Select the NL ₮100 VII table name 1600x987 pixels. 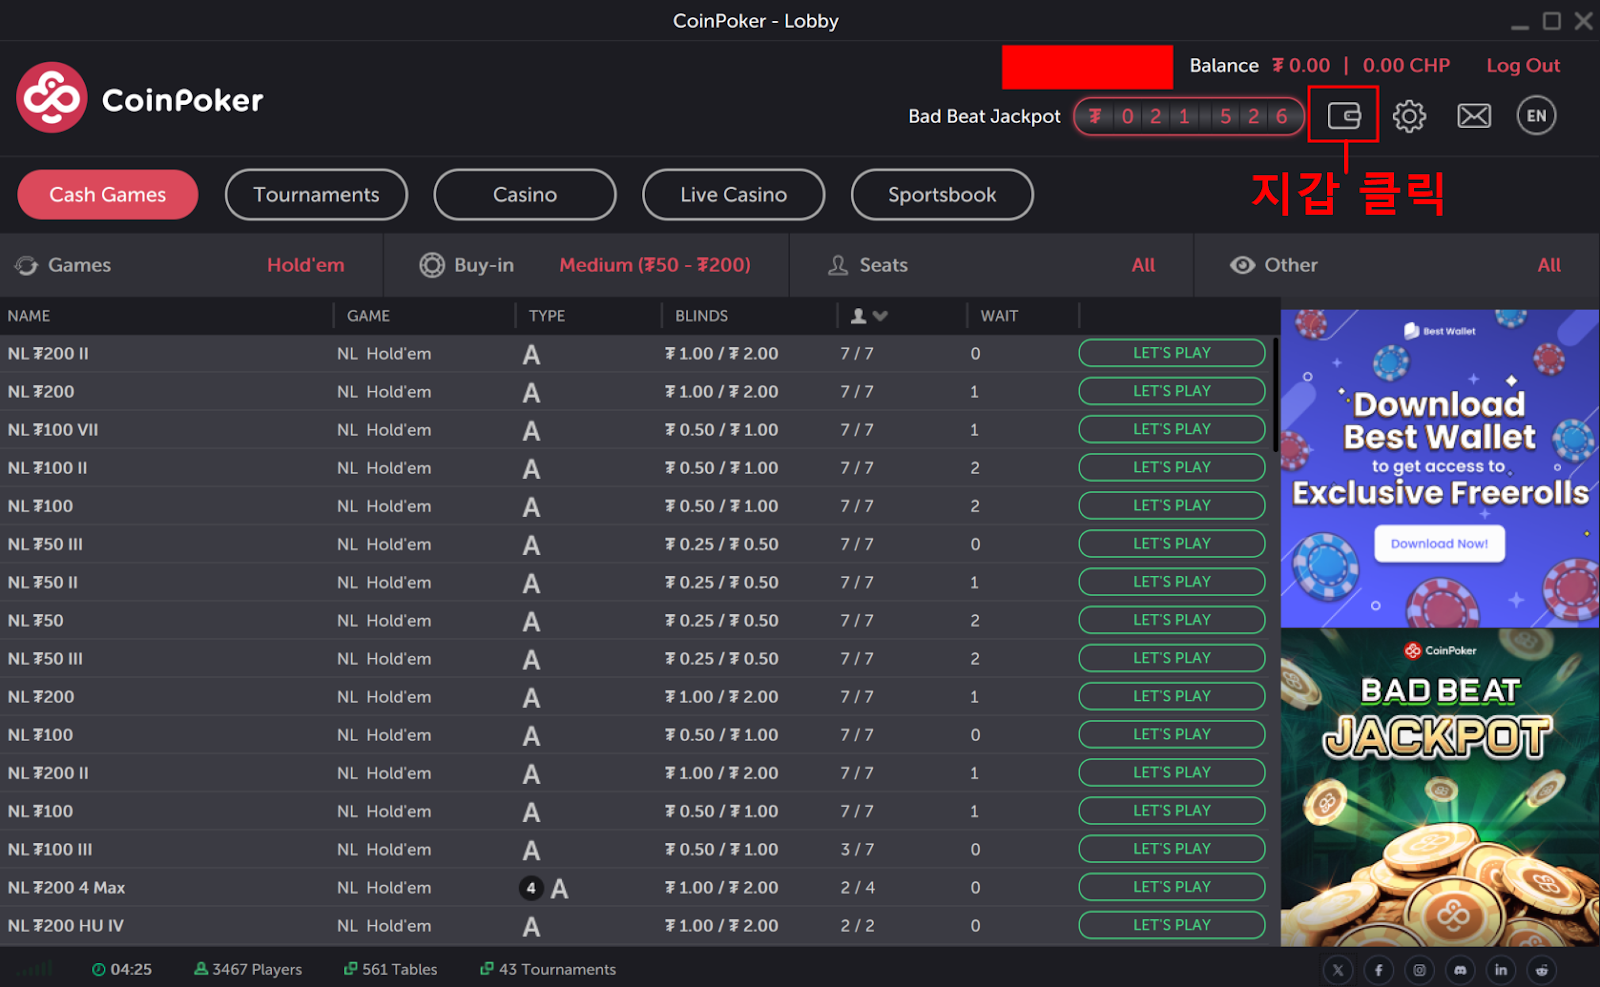tap(53, 430)
